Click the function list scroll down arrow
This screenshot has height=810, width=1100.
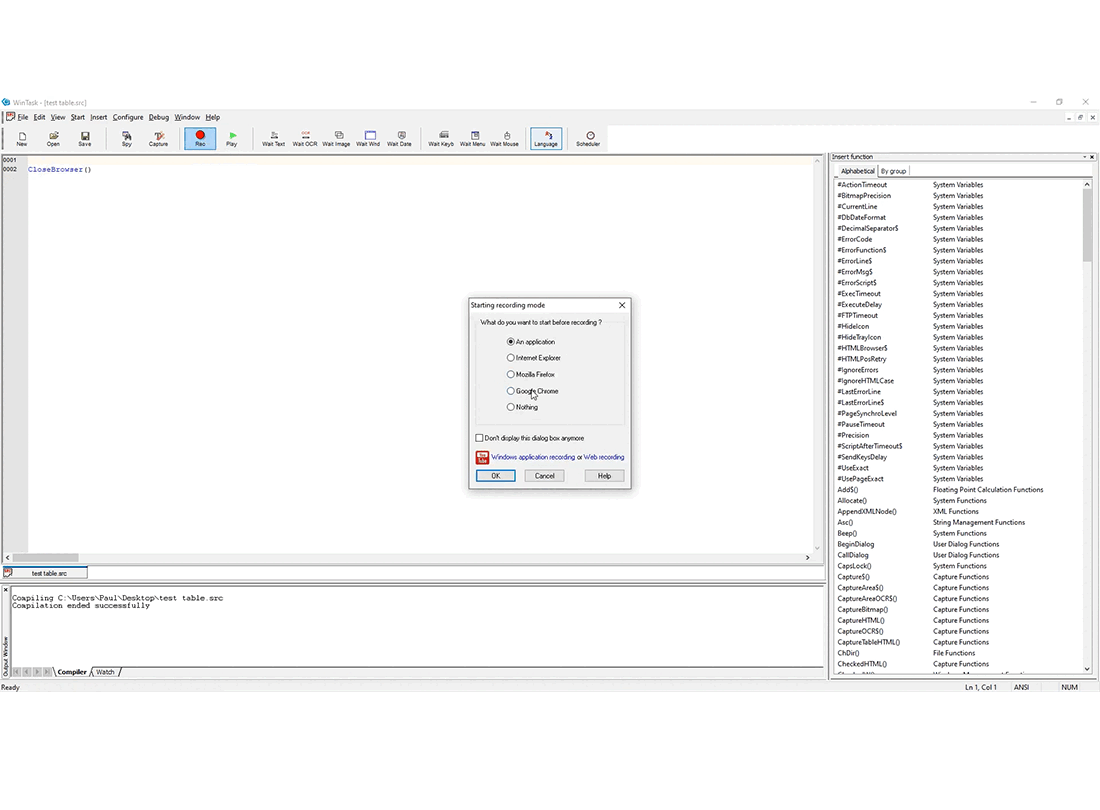(1087, 669)
